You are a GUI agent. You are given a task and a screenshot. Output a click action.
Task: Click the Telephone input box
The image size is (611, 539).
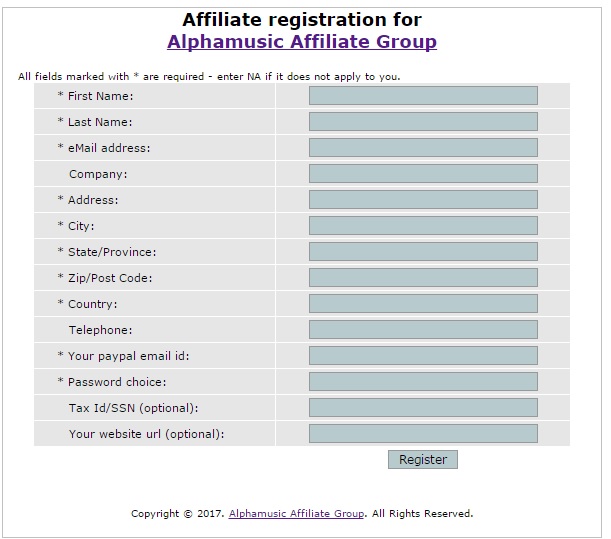pyautogui.click(x=423, y=330)
